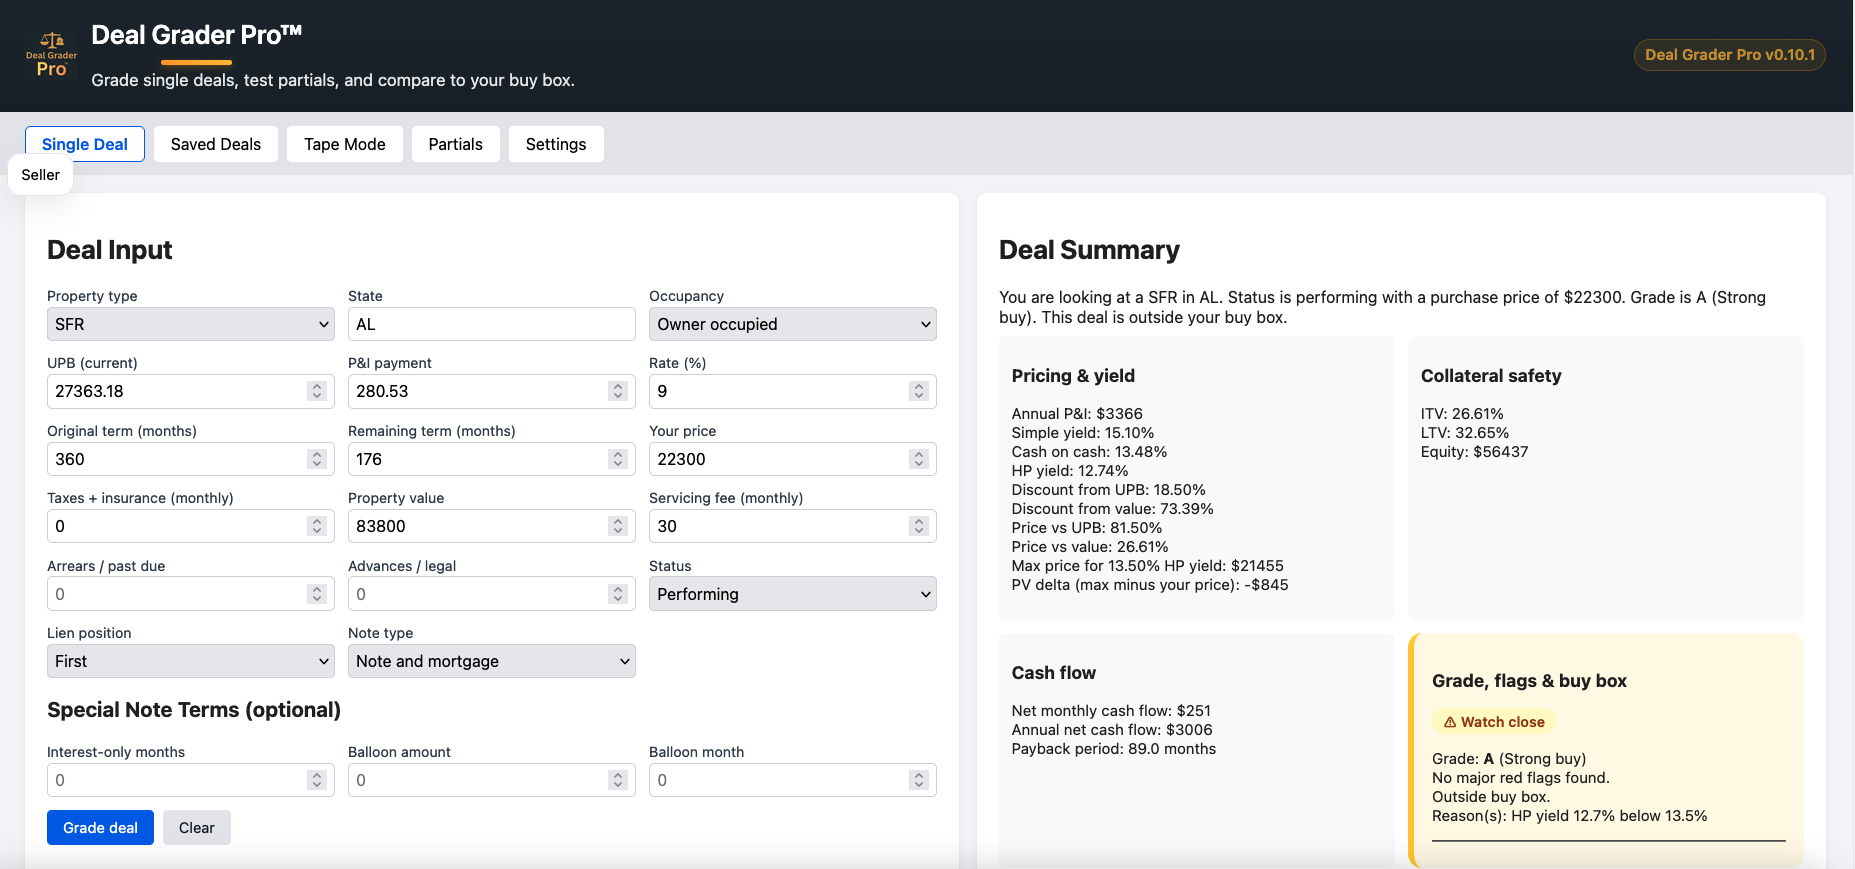Click the P&I payment spinner arrows

(x=618, y=391)
